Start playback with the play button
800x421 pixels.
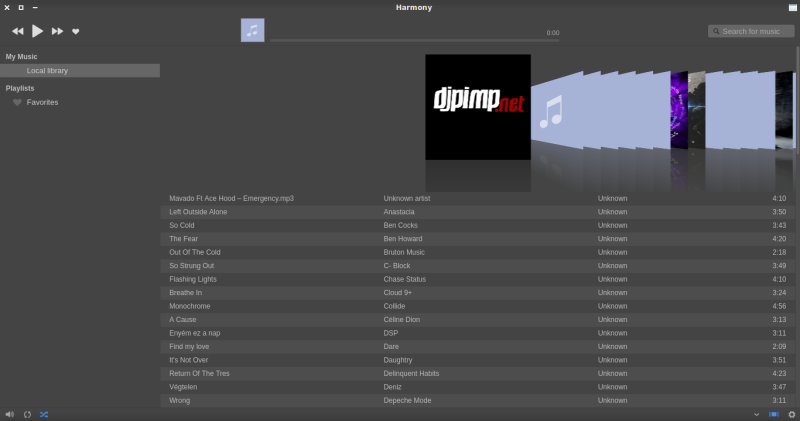37,31
